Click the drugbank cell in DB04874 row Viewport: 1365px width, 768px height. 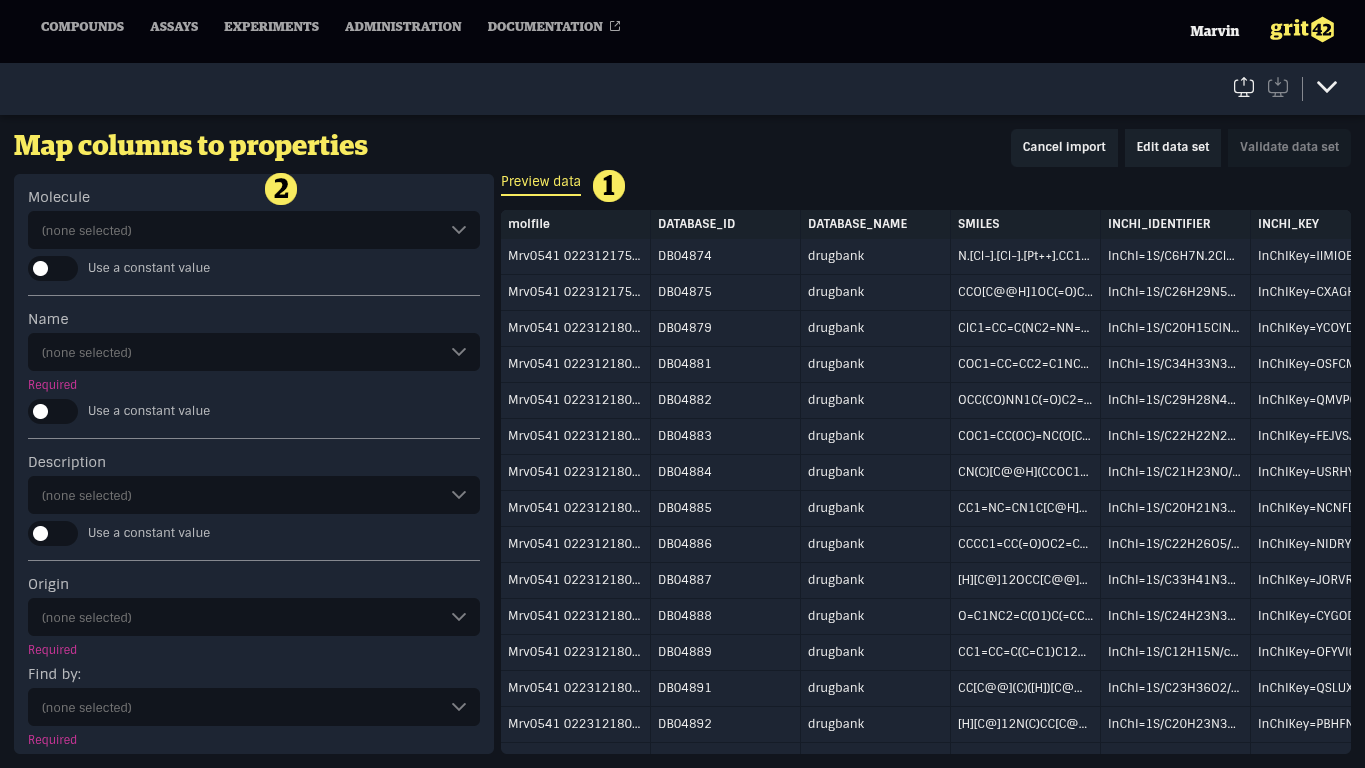pyautogui.click(x=875, y=256)
